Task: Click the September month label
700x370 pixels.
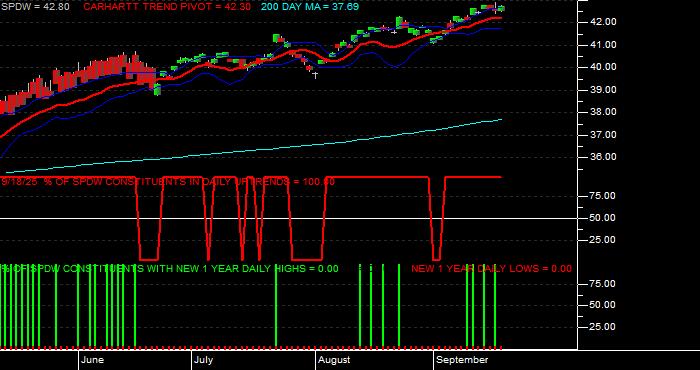Action: [x=462, y=360]
